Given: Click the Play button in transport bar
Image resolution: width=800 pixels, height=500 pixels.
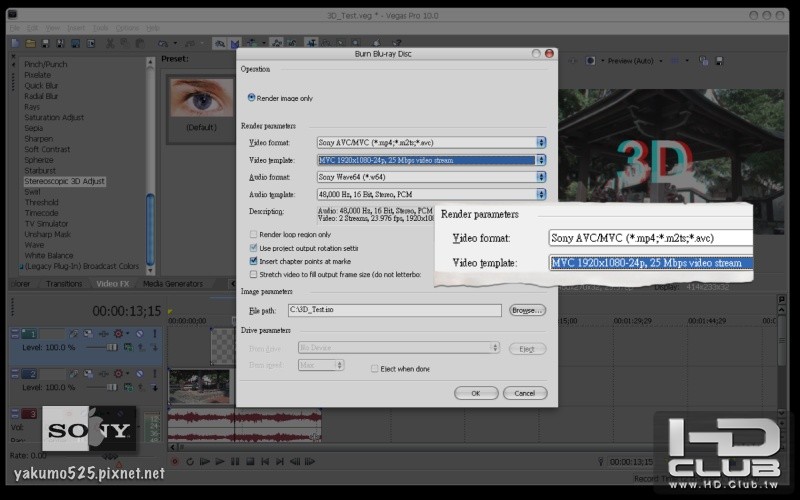Looking at the screenshot, I should coord(220,462).
